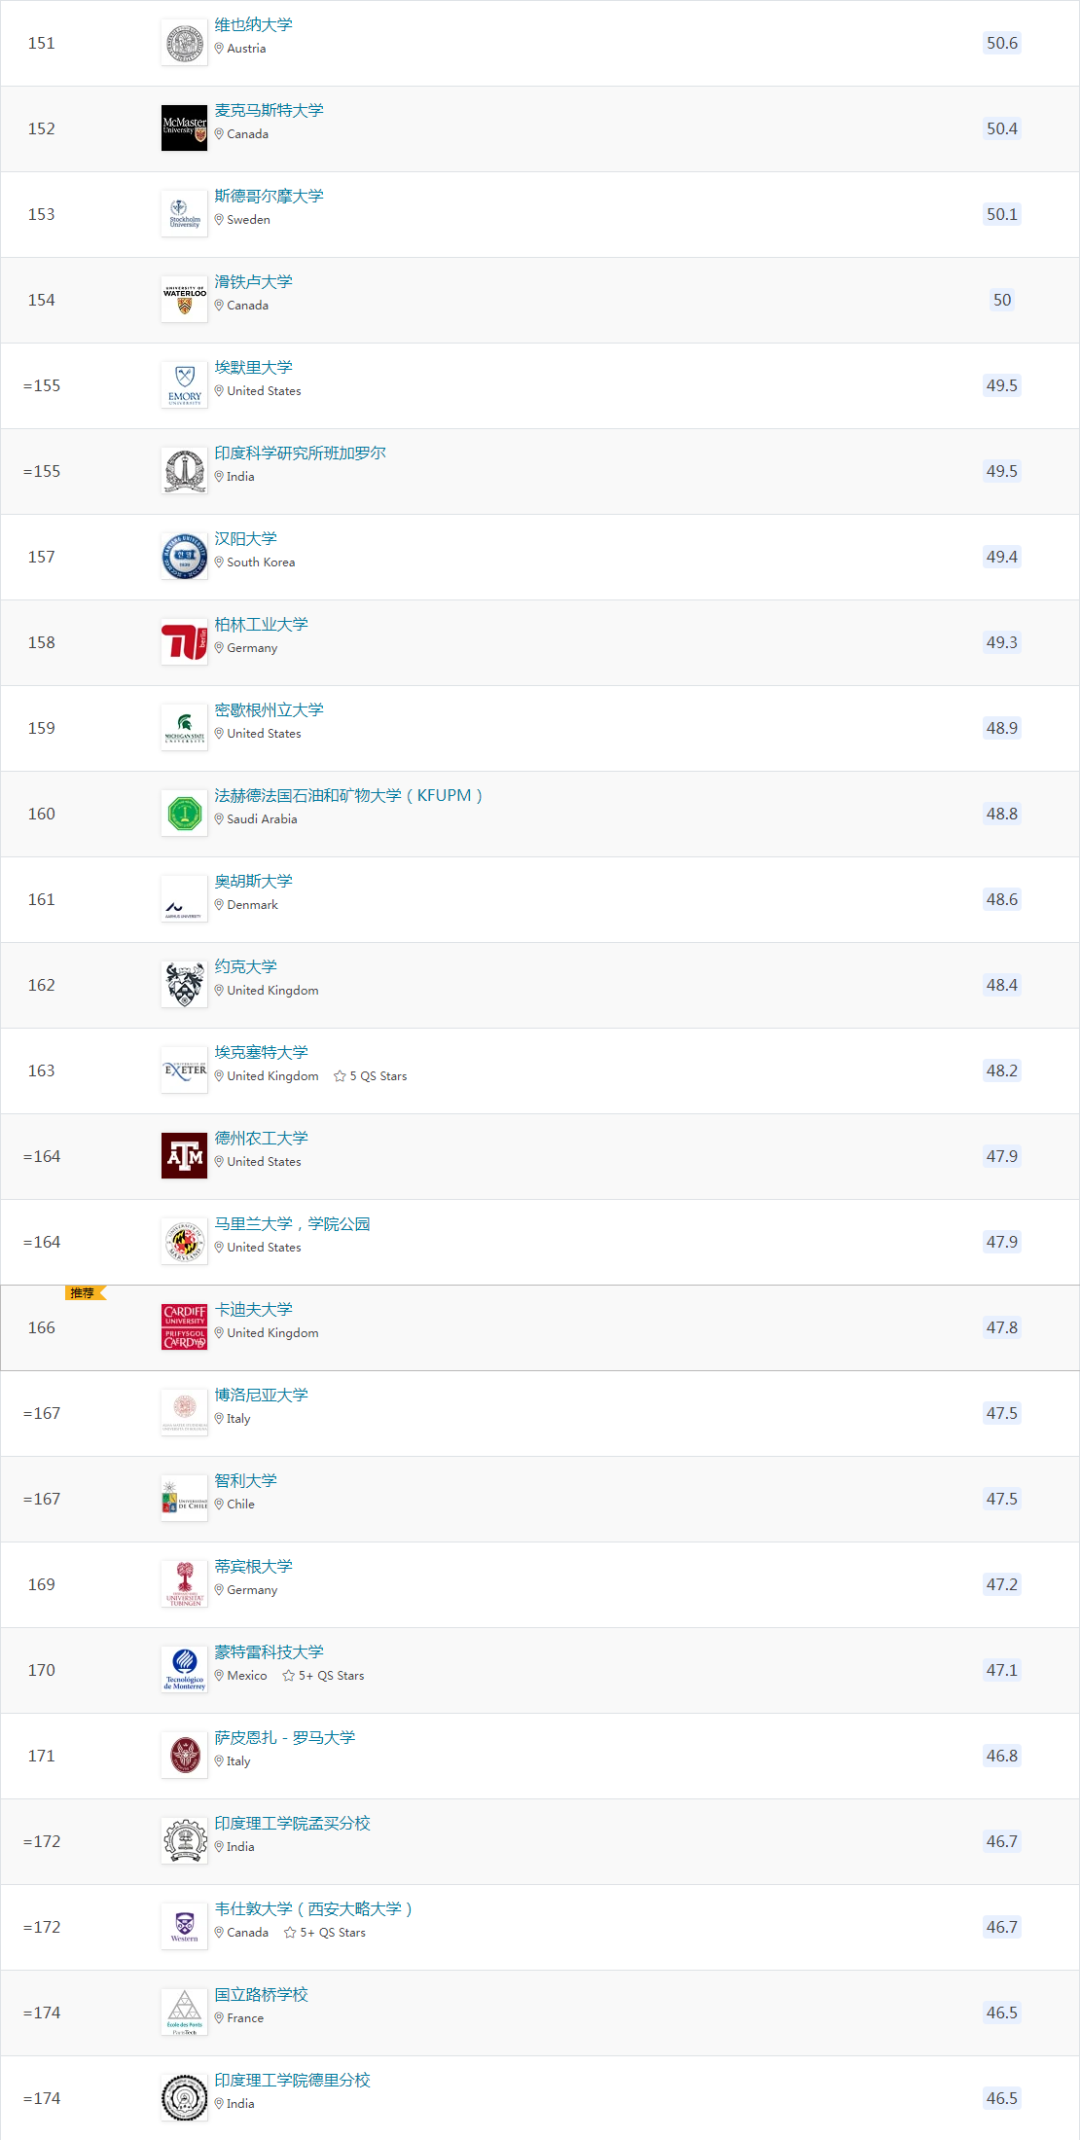Viewport: 1080px width, 2140px height.
Task: Click the Texas A&M maroon logo
Action: click(x=184, y=1156)
